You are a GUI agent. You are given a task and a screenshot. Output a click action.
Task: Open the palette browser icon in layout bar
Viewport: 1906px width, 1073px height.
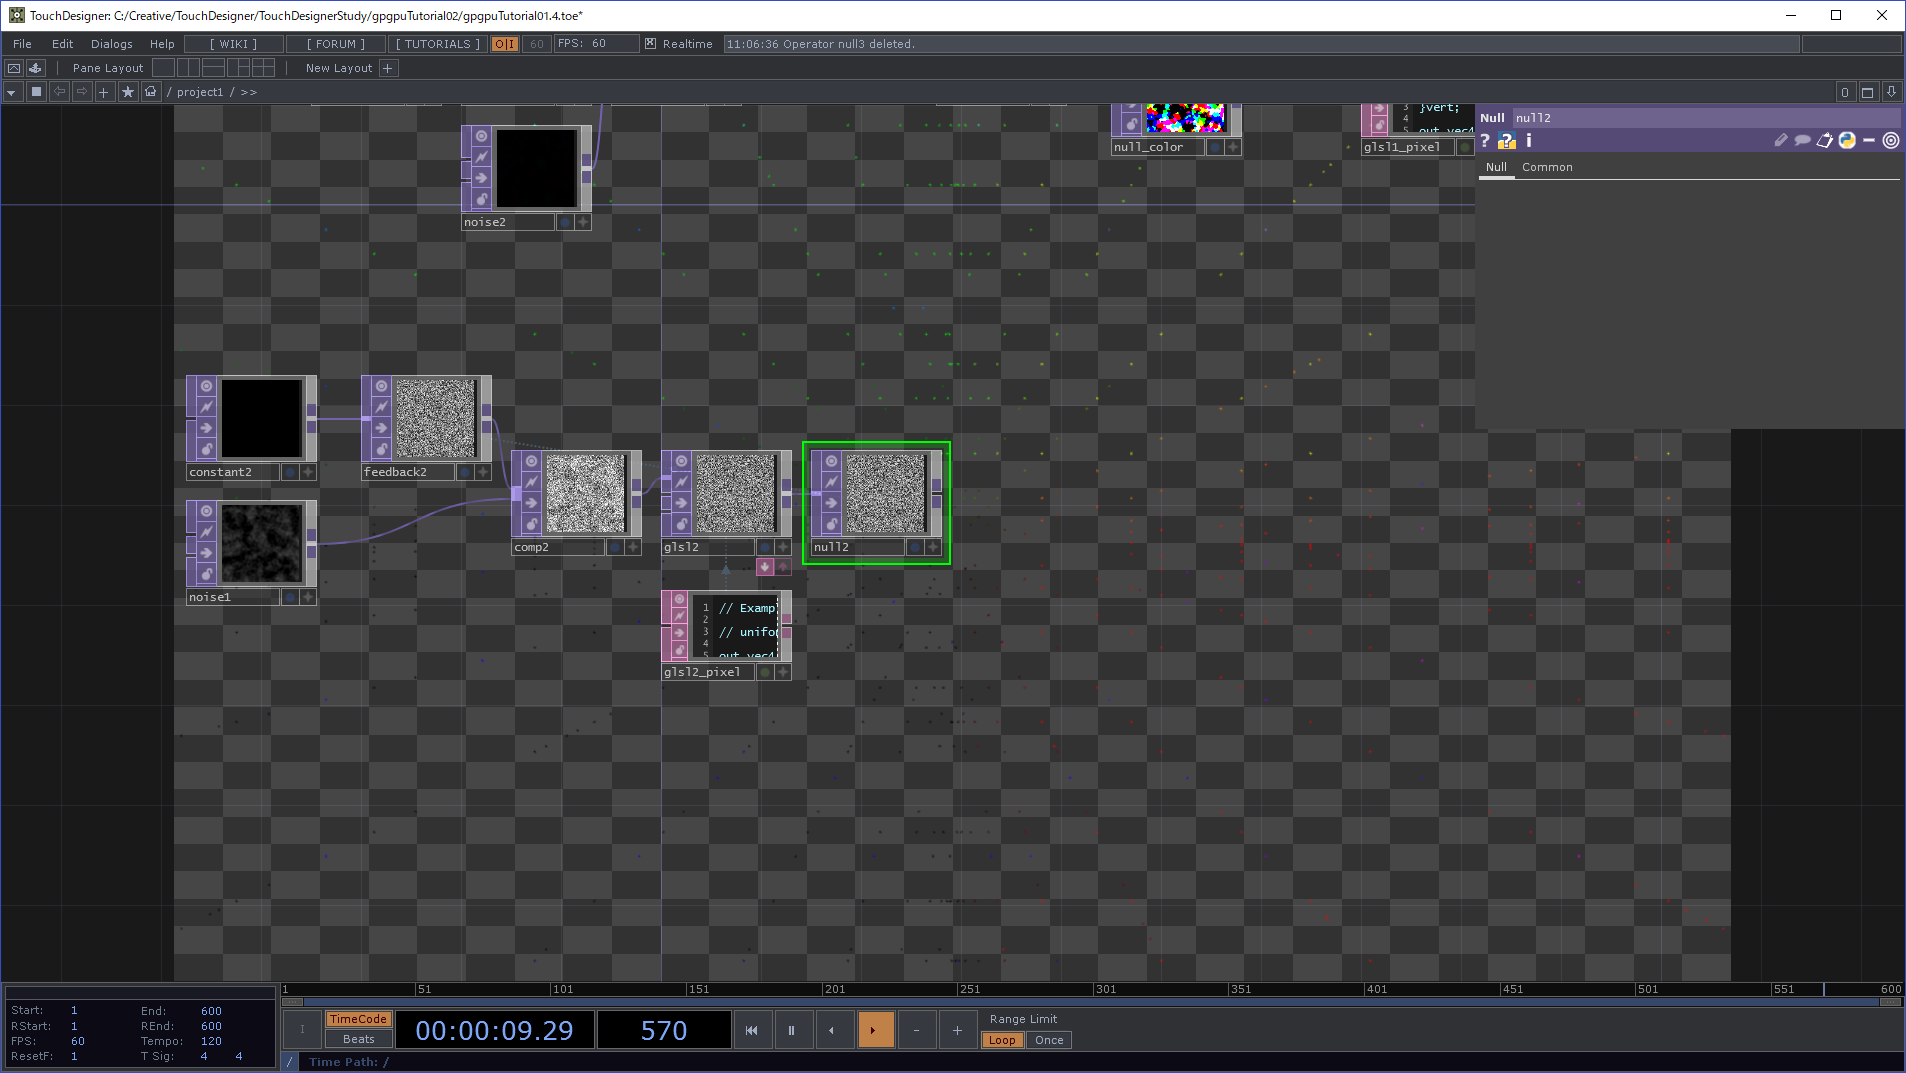[36, 68]
